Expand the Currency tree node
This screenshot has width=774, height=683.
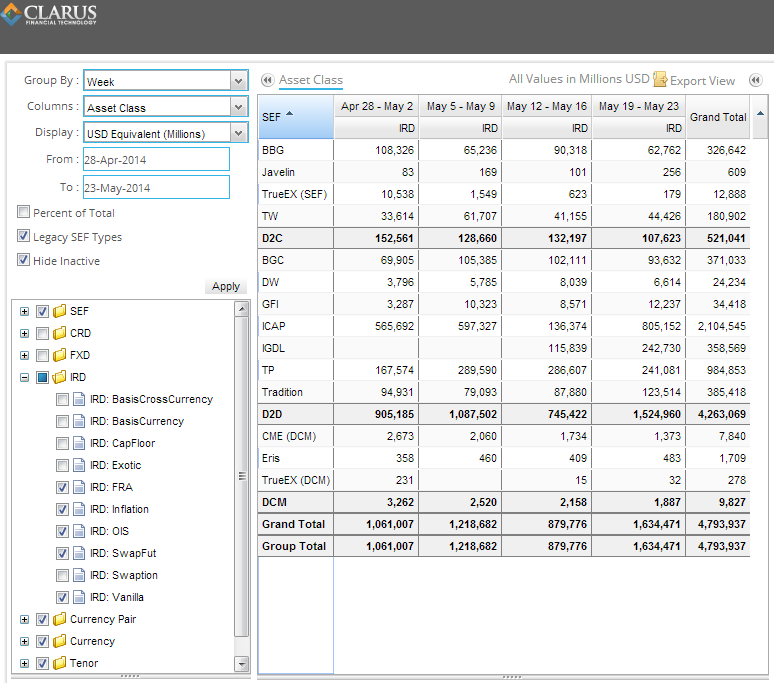click(24, 642)
